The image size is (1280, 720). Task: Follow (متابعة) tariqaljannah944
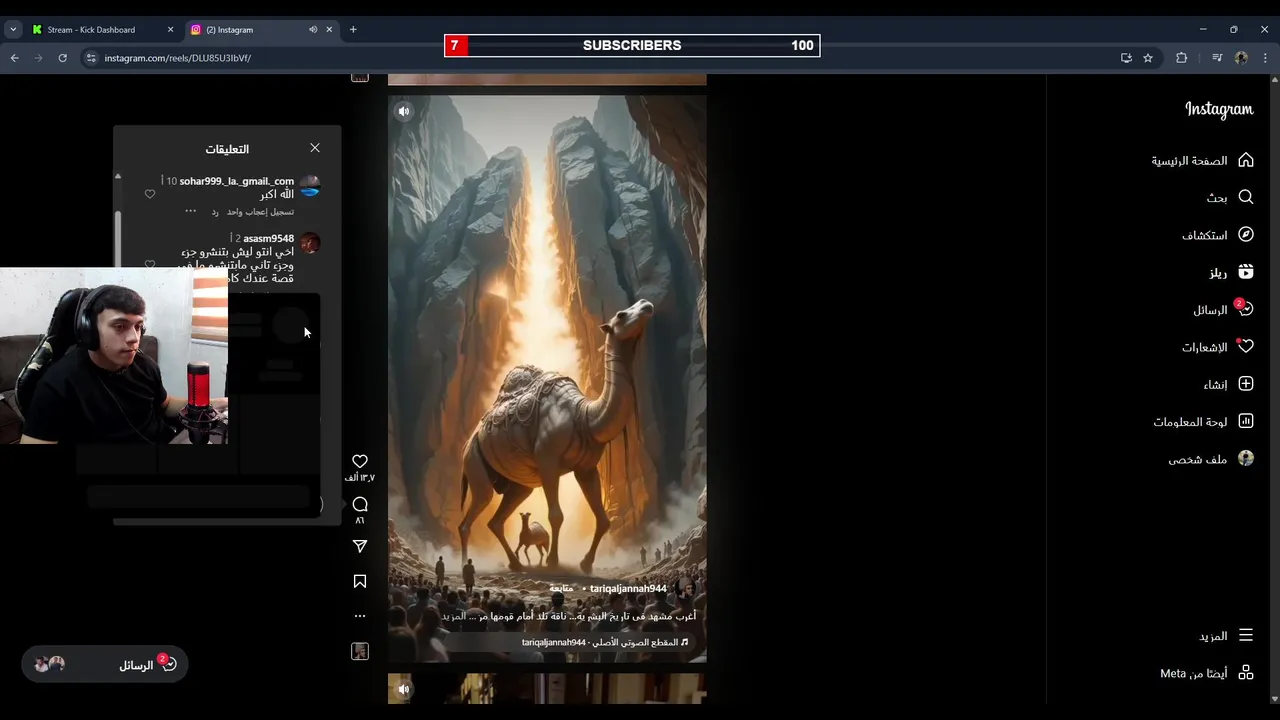[x=562, y=588]
